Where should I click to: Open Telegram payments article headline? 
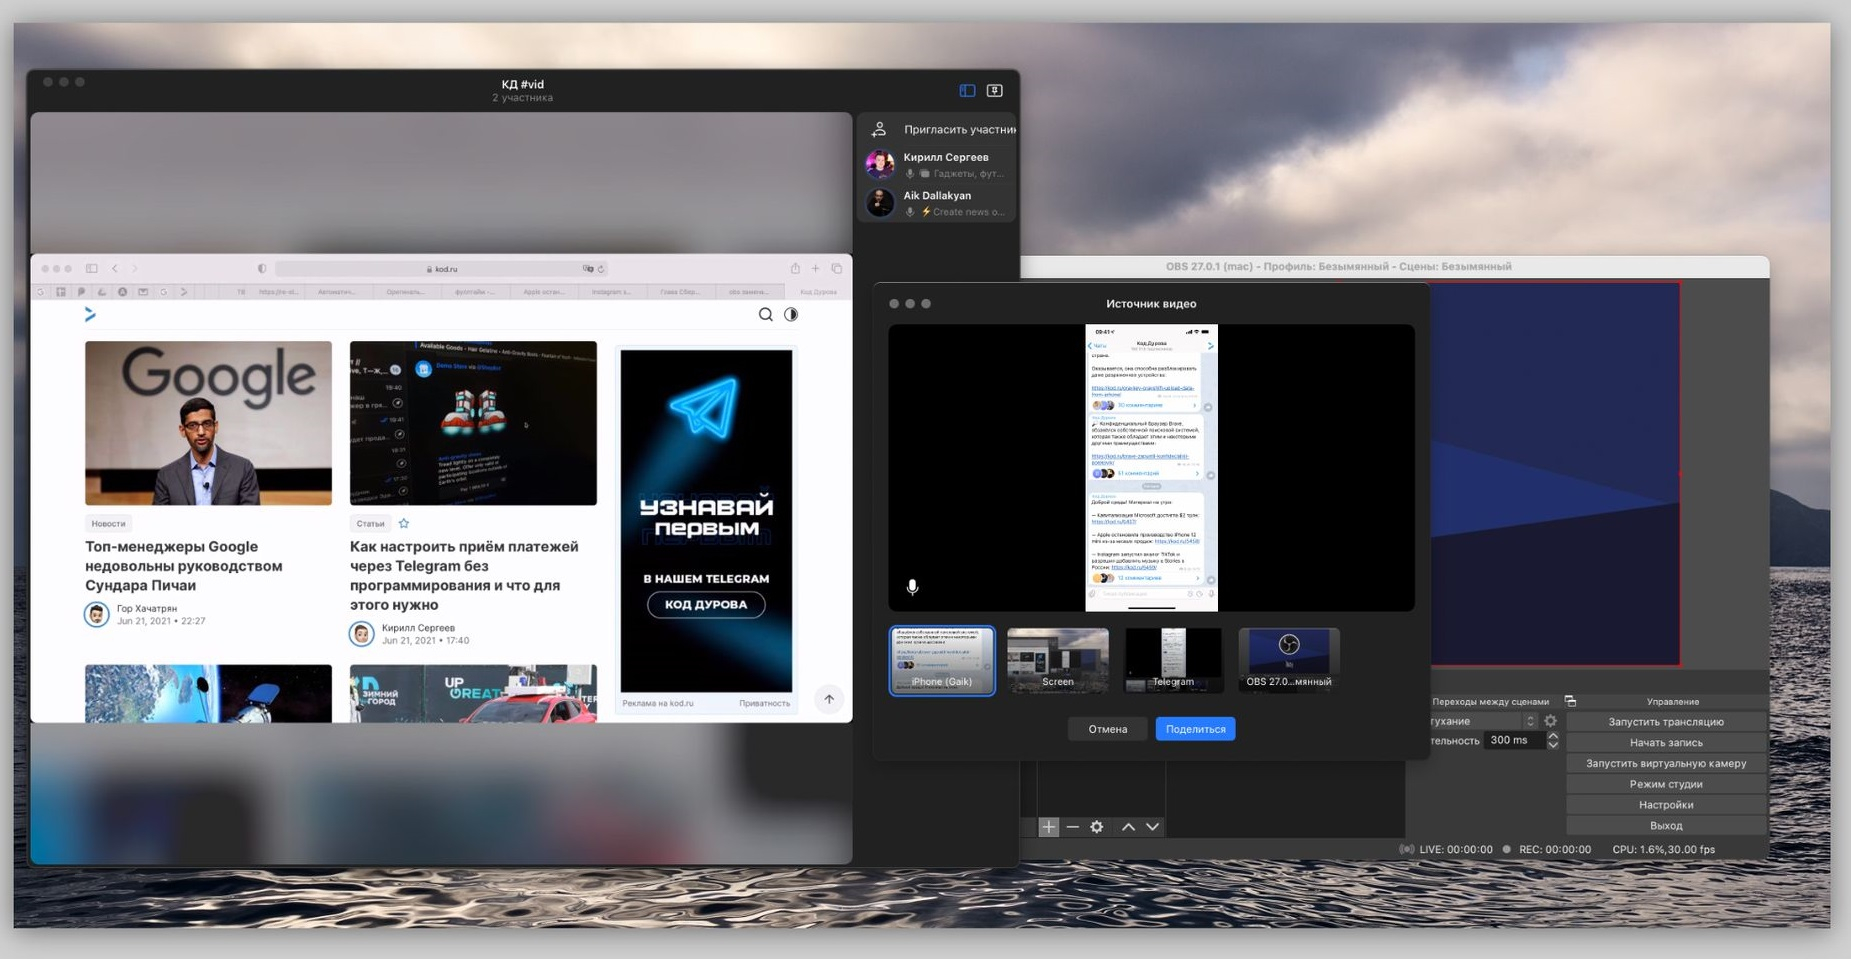click(464, 575)
